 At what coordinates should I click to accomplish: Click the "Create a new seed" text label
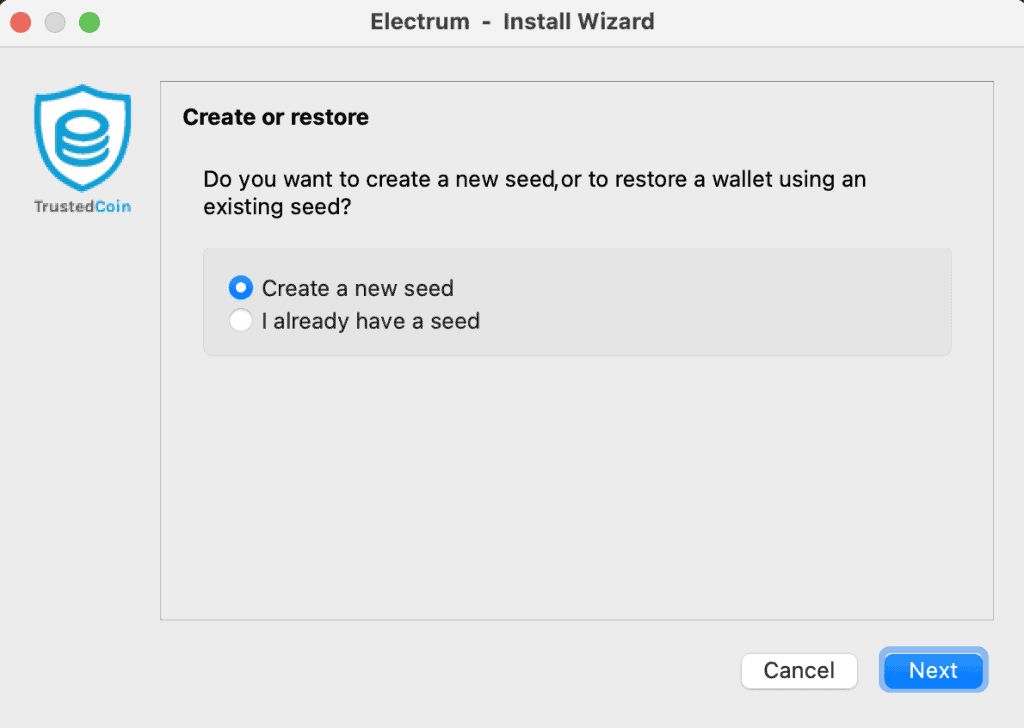coord(357,288)
